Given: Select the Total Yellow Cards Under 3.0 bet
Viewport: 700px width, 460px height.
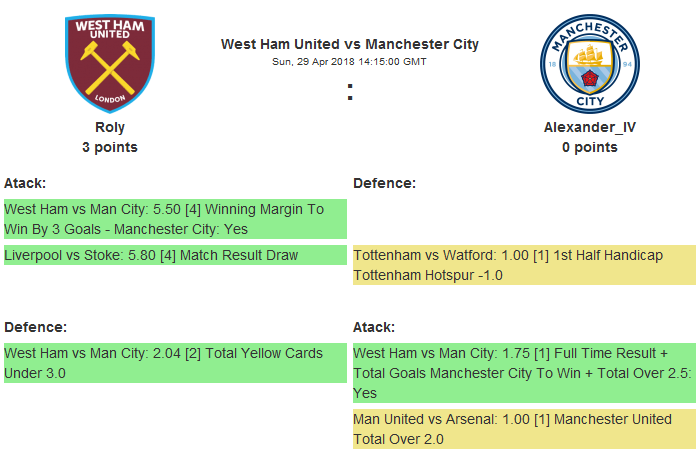Looking at the screenshot, I should coord(175,363).
